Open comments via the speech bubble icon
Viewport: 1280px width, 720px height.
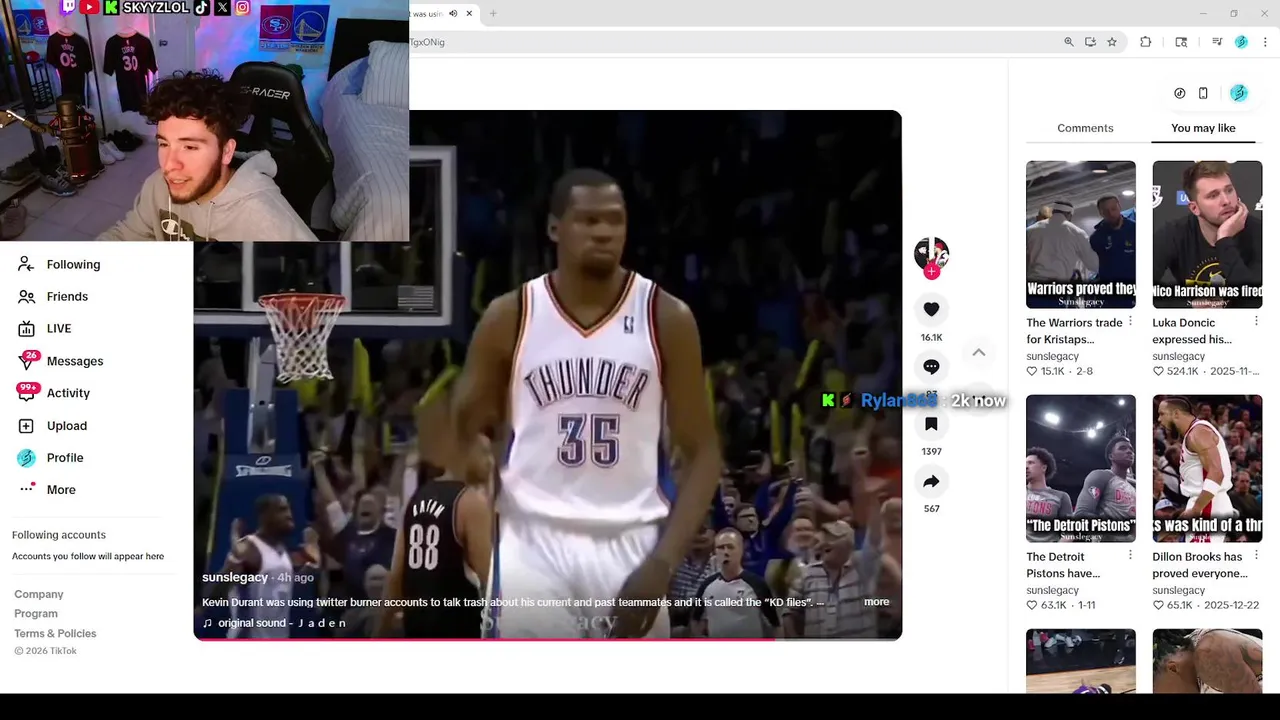[x=931, y=367]
